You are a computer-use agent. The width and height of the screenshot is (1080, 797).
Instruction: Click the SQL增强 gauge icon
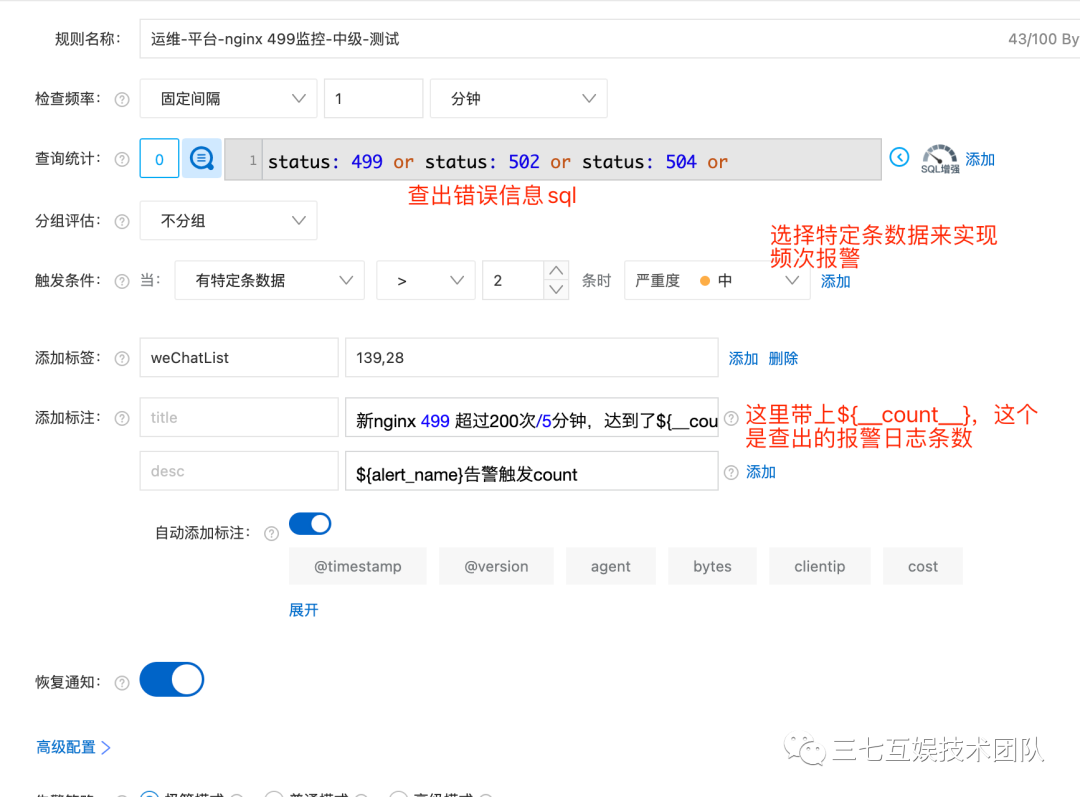939,159
